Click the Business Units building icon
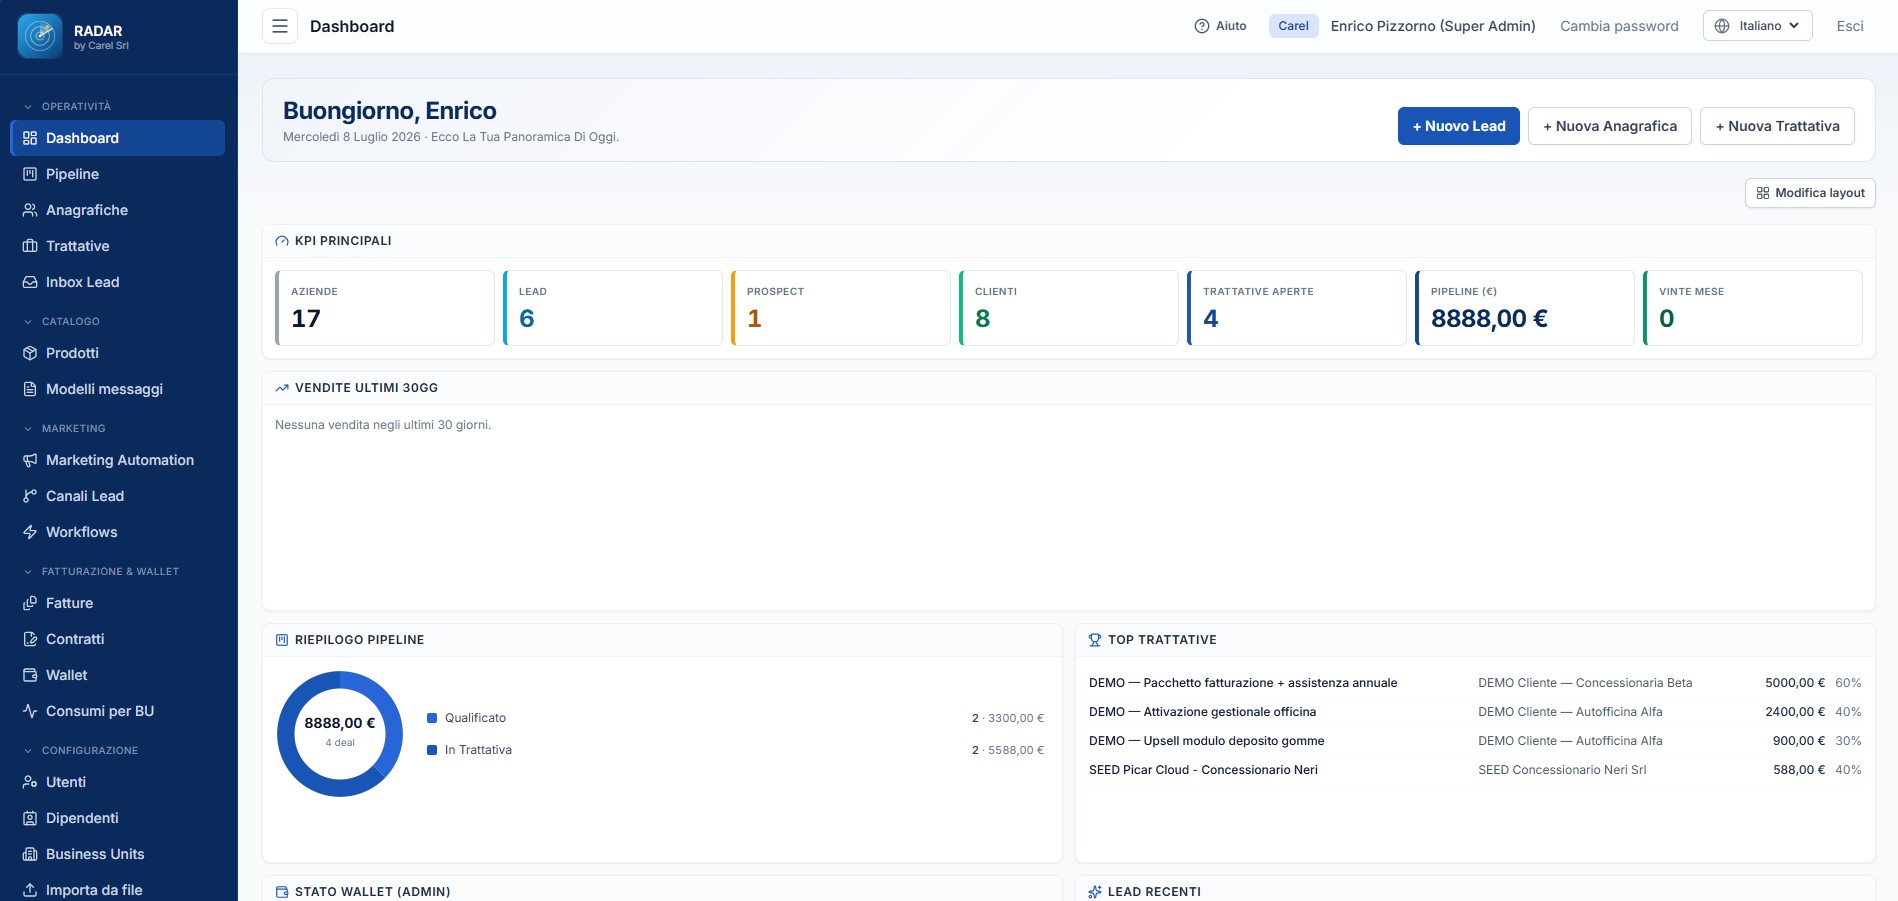This screenshot has height=901, width=1898. coord(30,854)
